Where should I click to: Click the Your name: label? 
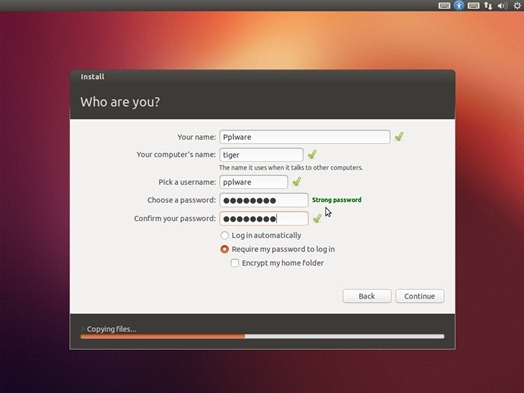click(196, 137)
